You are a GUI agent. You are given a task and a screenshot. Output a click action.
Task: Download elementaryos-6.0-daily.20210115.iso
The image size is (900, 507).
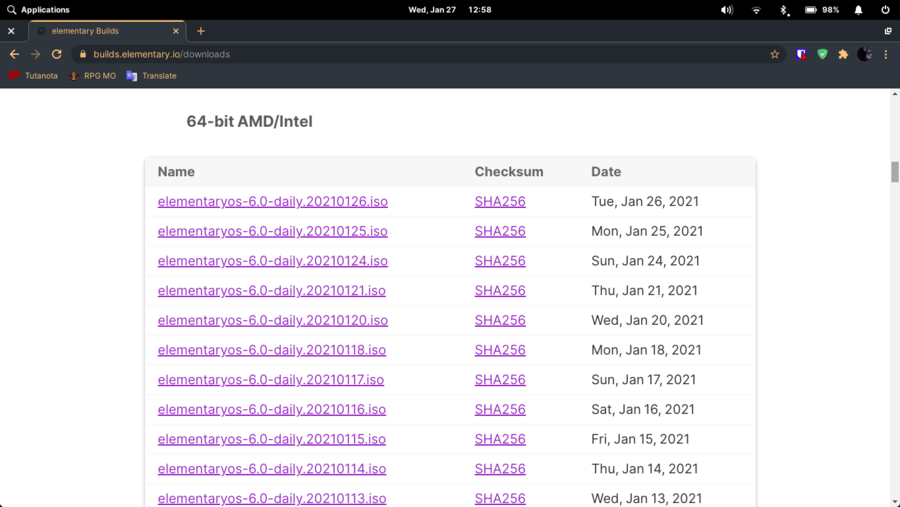[x=271, y=439]
